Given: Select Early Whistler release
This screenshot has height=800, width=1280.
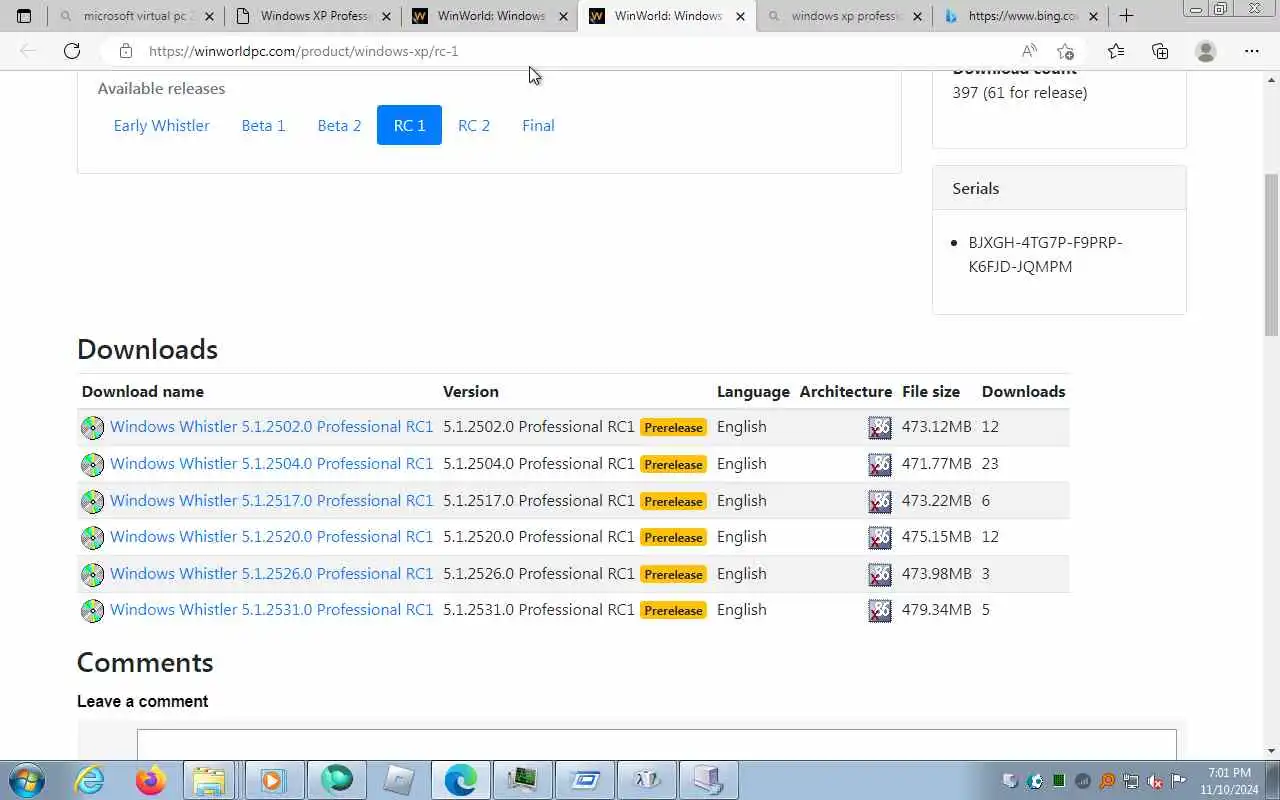Looking at the screenshot, I should (161, 125).
